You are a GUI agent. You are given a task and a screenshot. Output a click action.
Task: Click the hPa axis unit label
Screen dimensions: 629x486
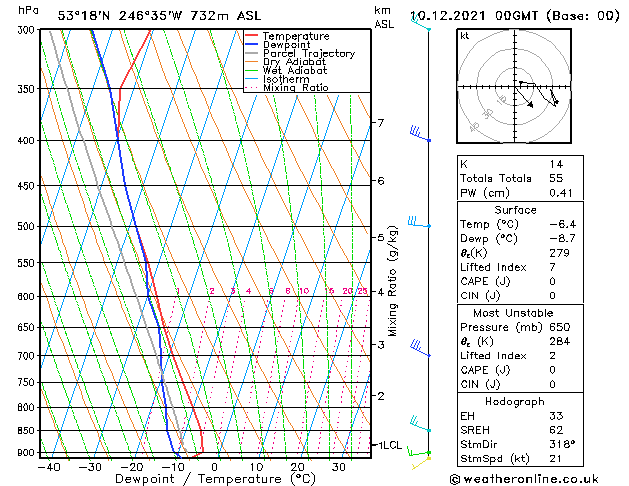click(x=28, y=10)
